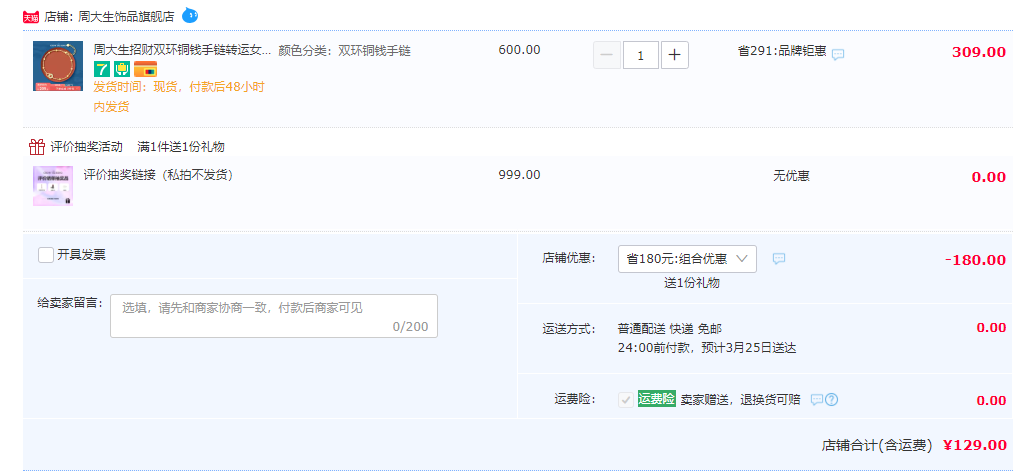Click the 运费险 checkbox
The image size is (1025, 472).
(x=626, y=399)
